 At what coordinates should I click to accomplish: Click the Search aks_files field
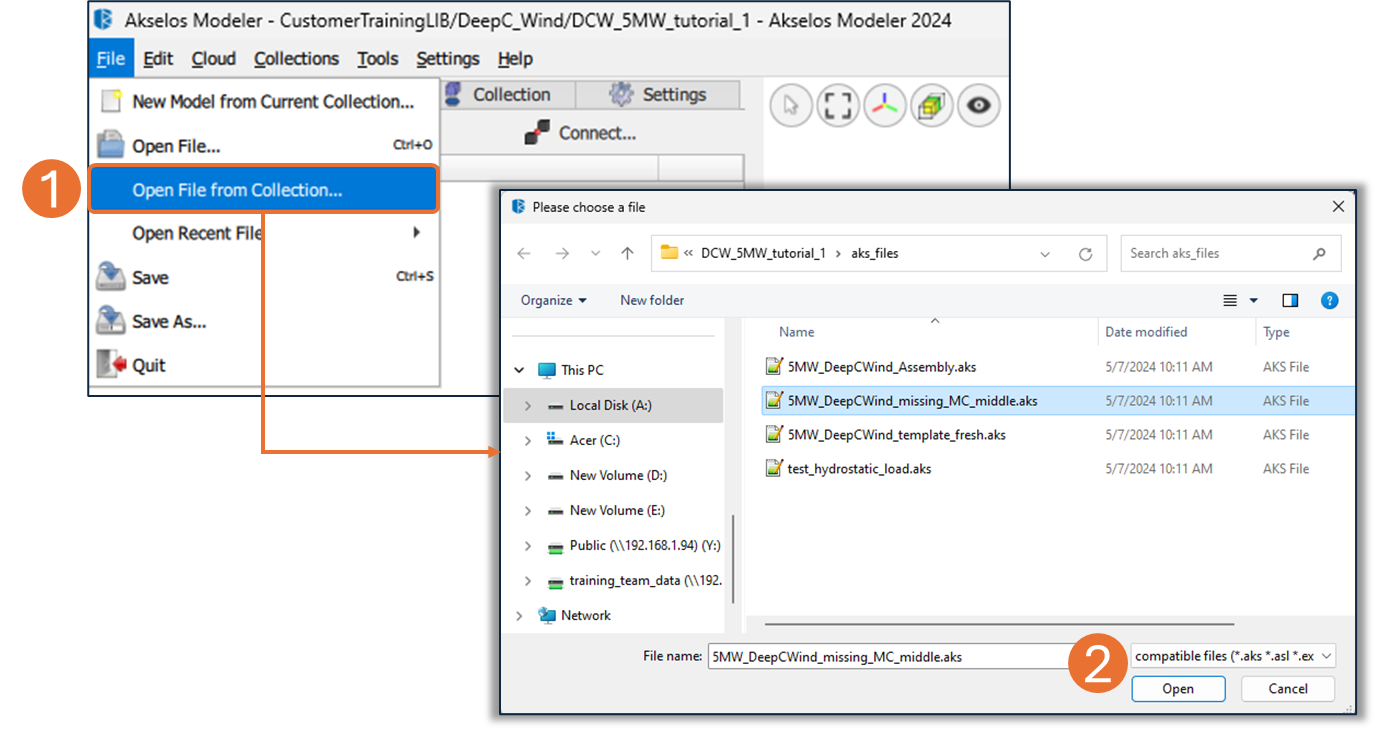click(x=1230, y=253)
